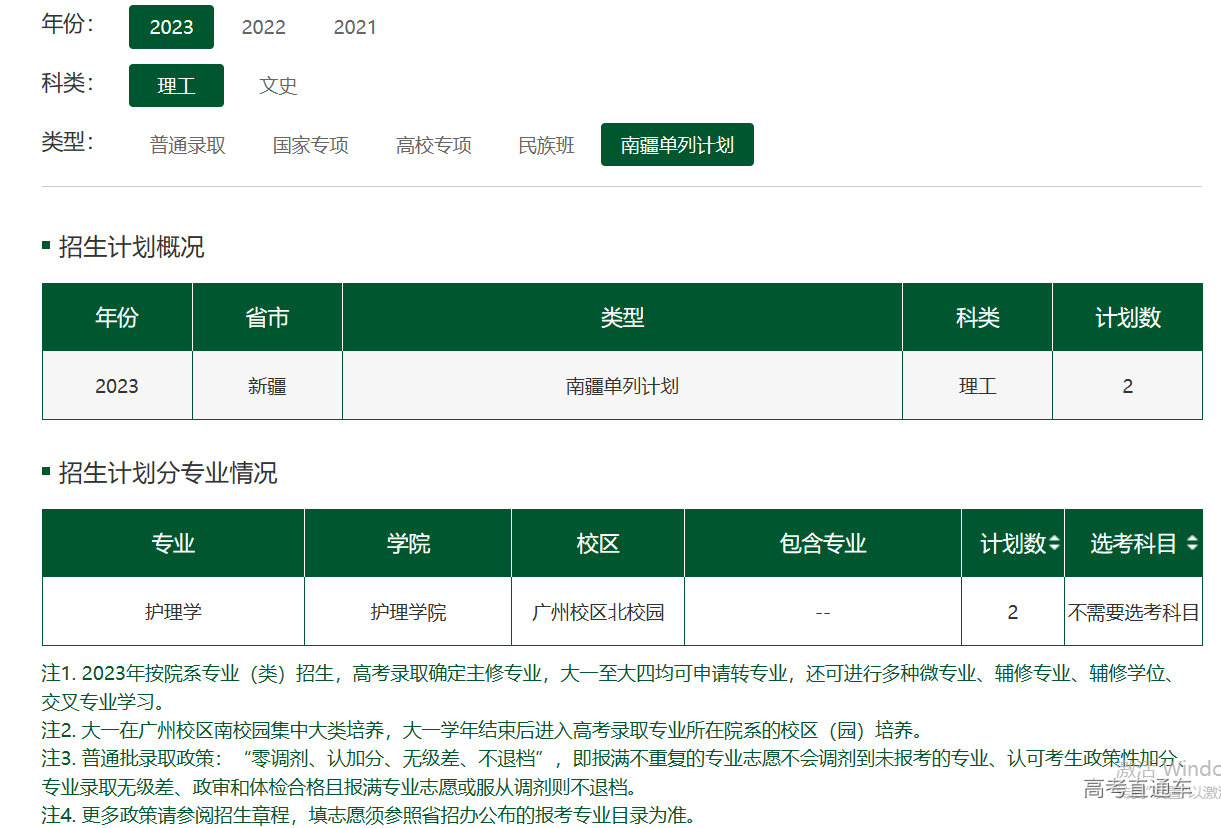Screen dimensions: 1221x828
Task: Sort by 计划数 using the arrow icon
Action: (x=1054, y=544)
